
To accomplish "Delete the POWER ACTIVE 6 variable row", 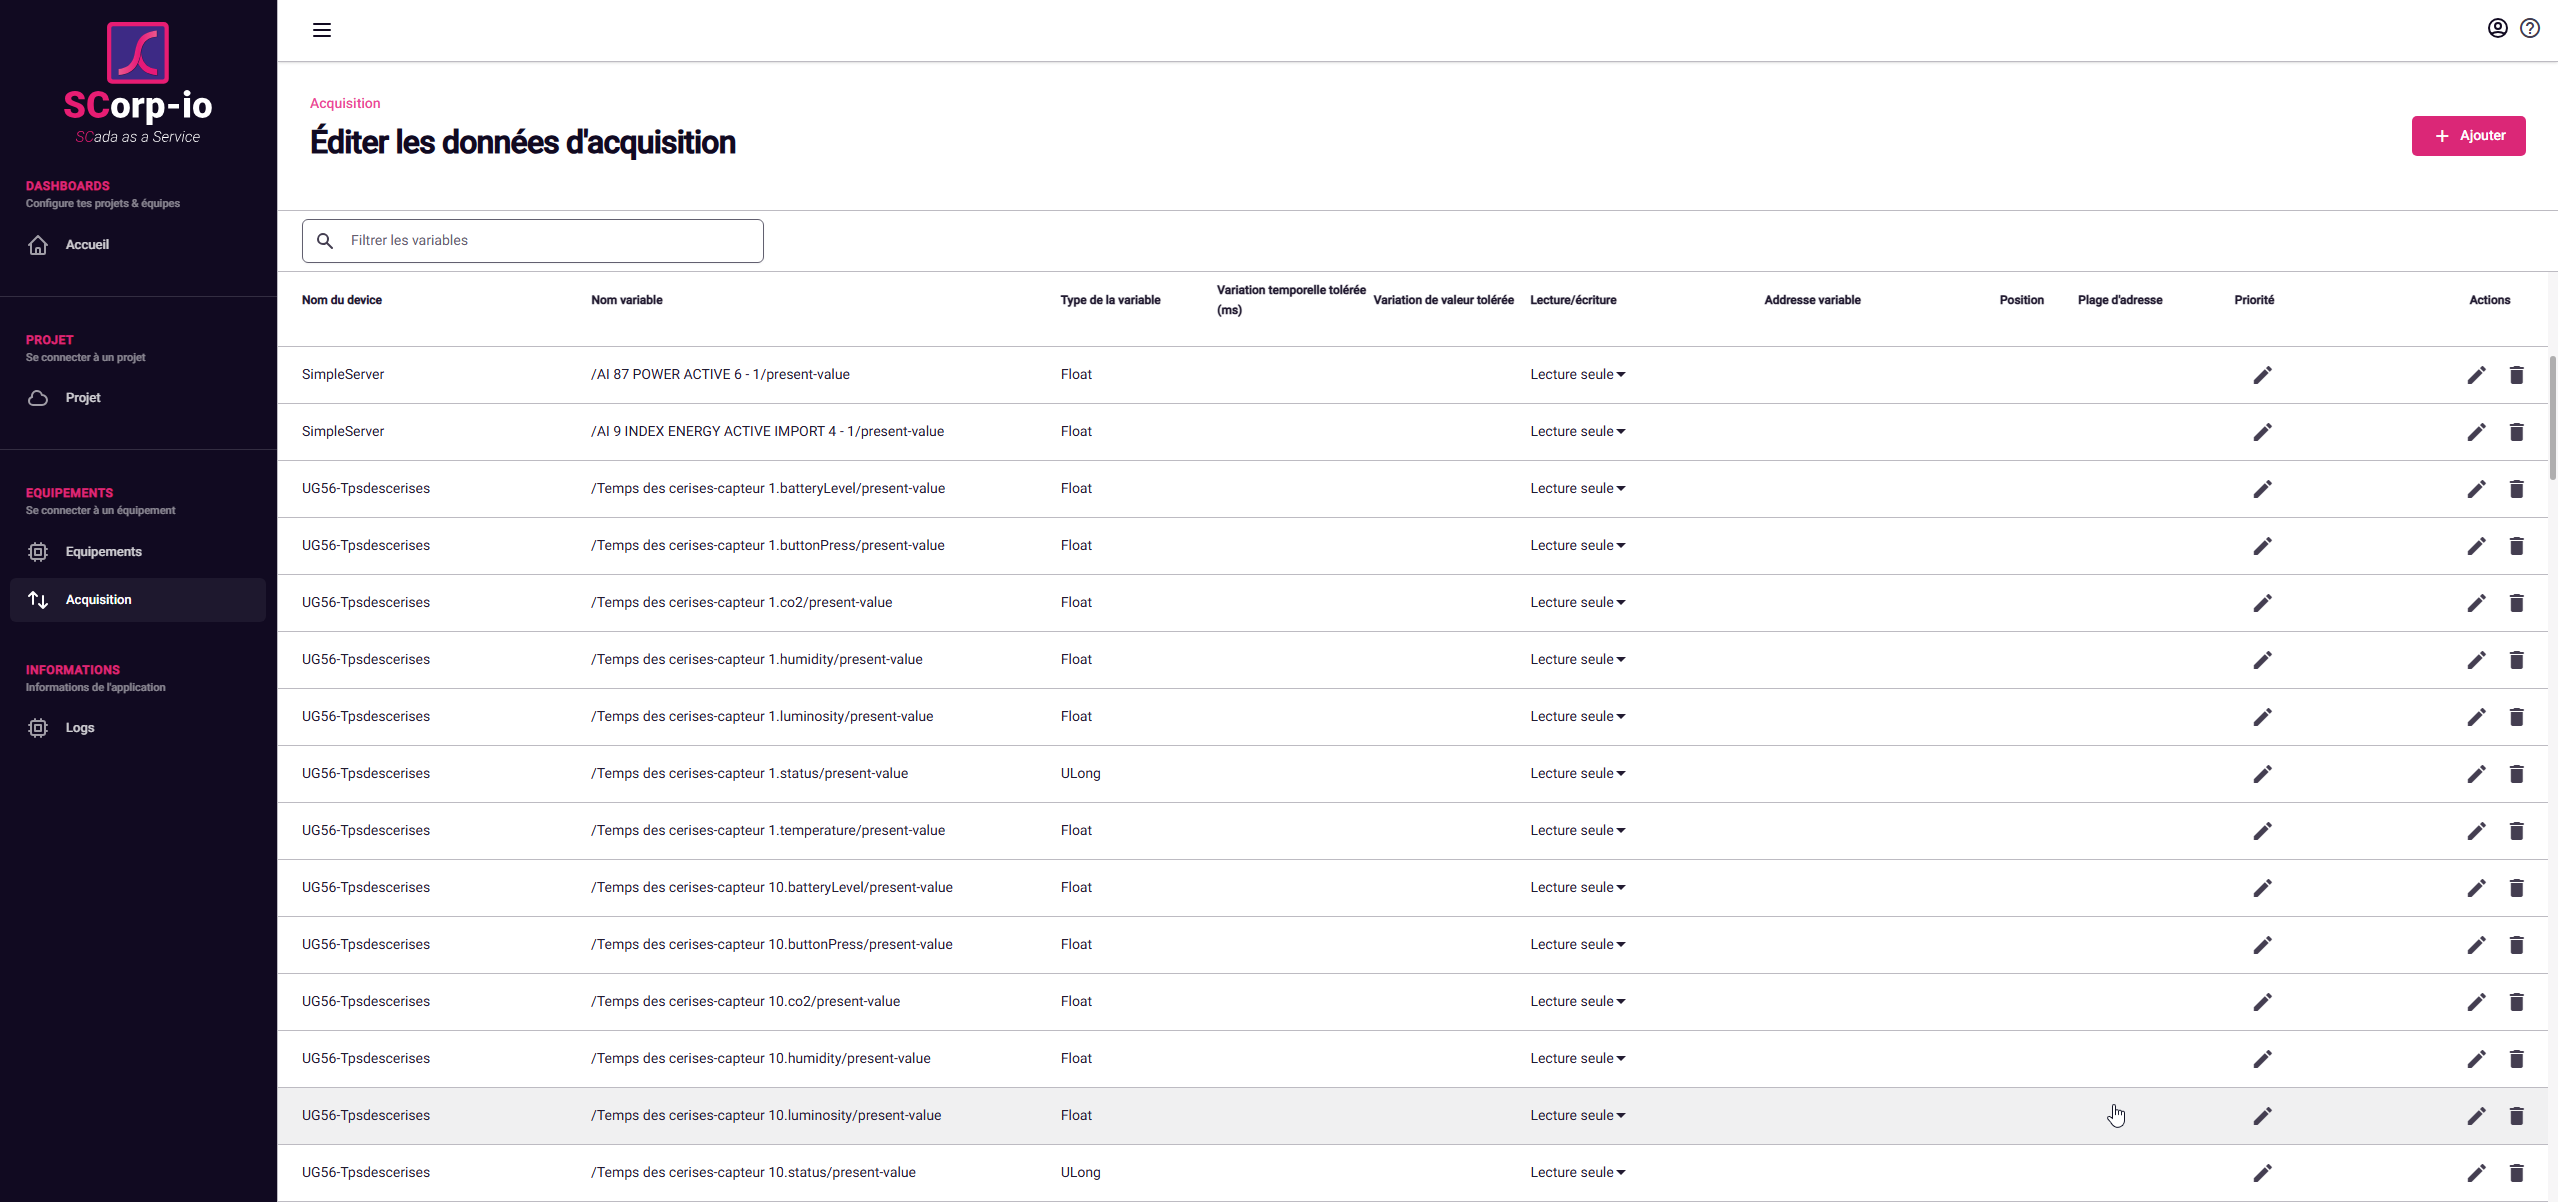I will coord(2516,375).
